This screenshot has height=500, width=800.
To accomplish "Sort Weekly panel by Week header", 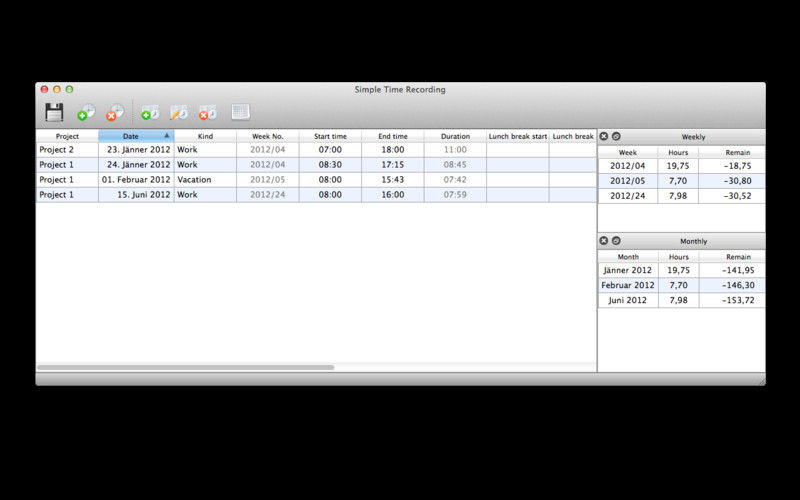I will pos(628,152).
